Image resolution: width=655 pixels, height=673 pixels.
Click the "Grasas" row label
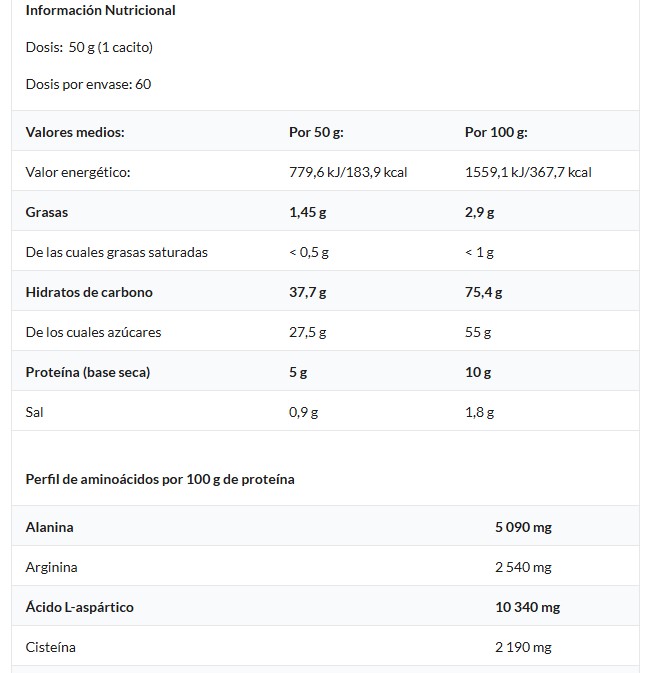[x=47, y=212]
